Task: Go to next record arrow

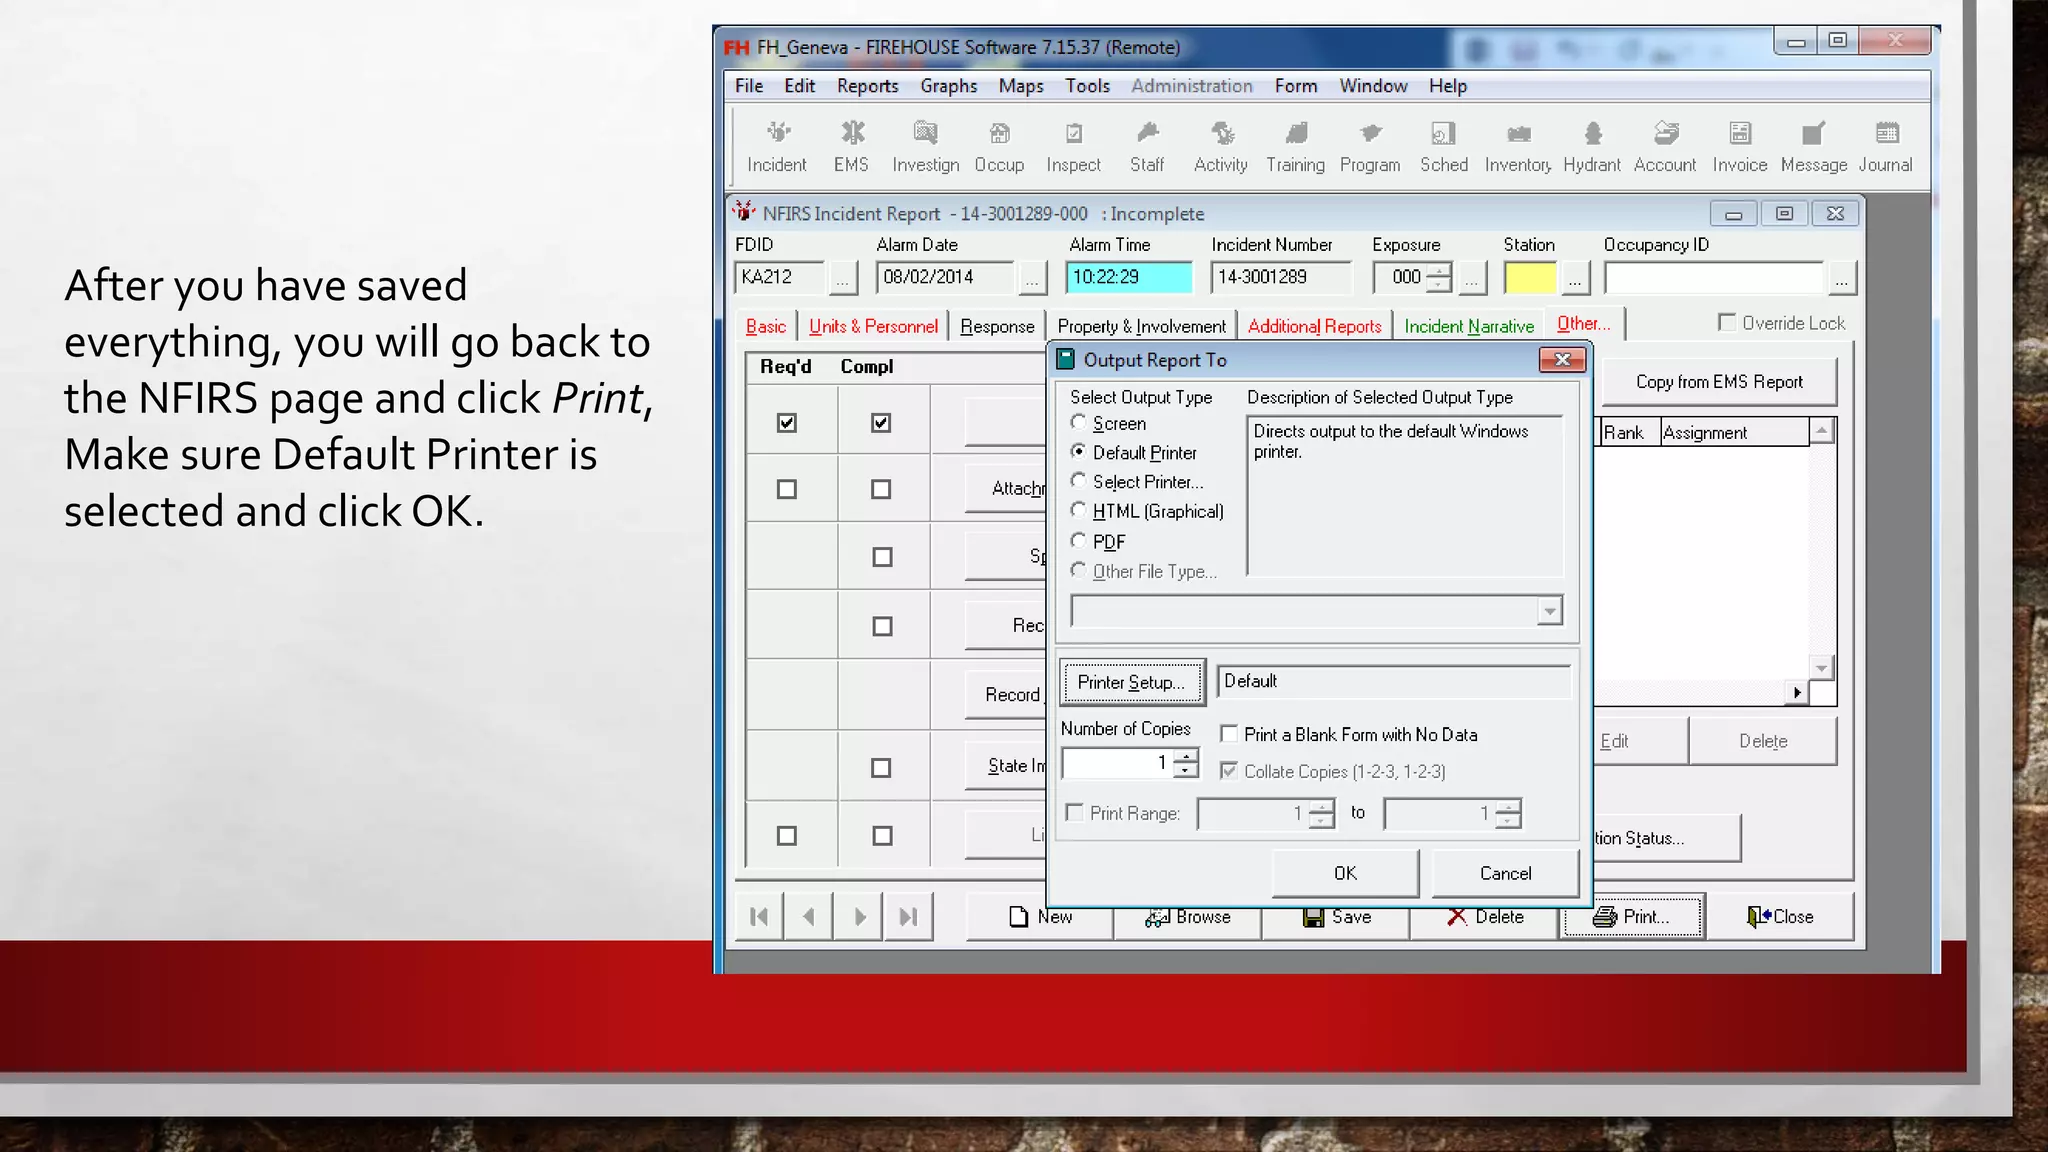Action: (x=858, y=917)
